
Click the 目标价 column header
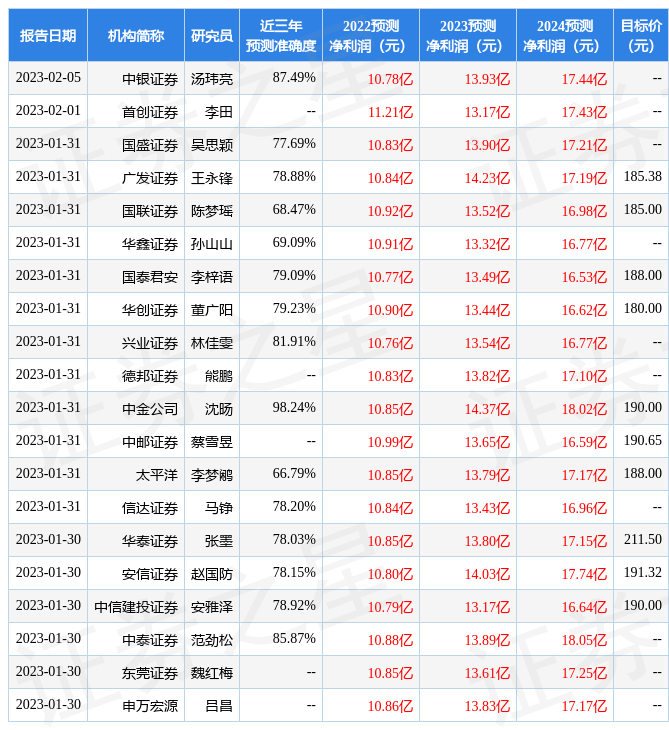pyautogui.click(x=641, y=35)
